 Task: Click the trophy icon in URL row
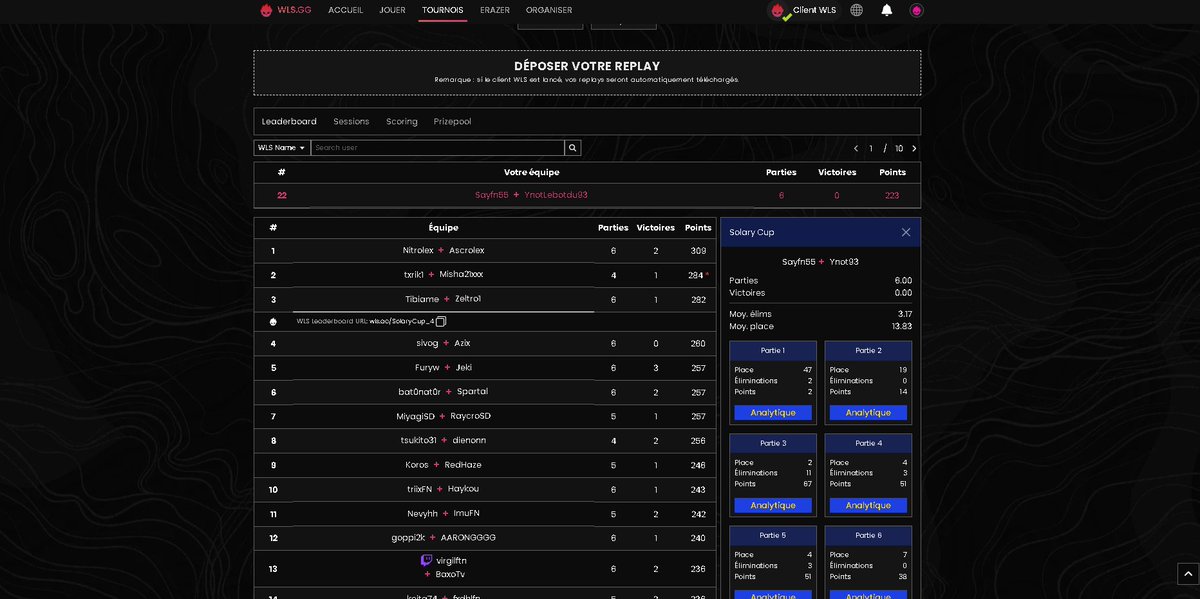[x=273, y=321]
